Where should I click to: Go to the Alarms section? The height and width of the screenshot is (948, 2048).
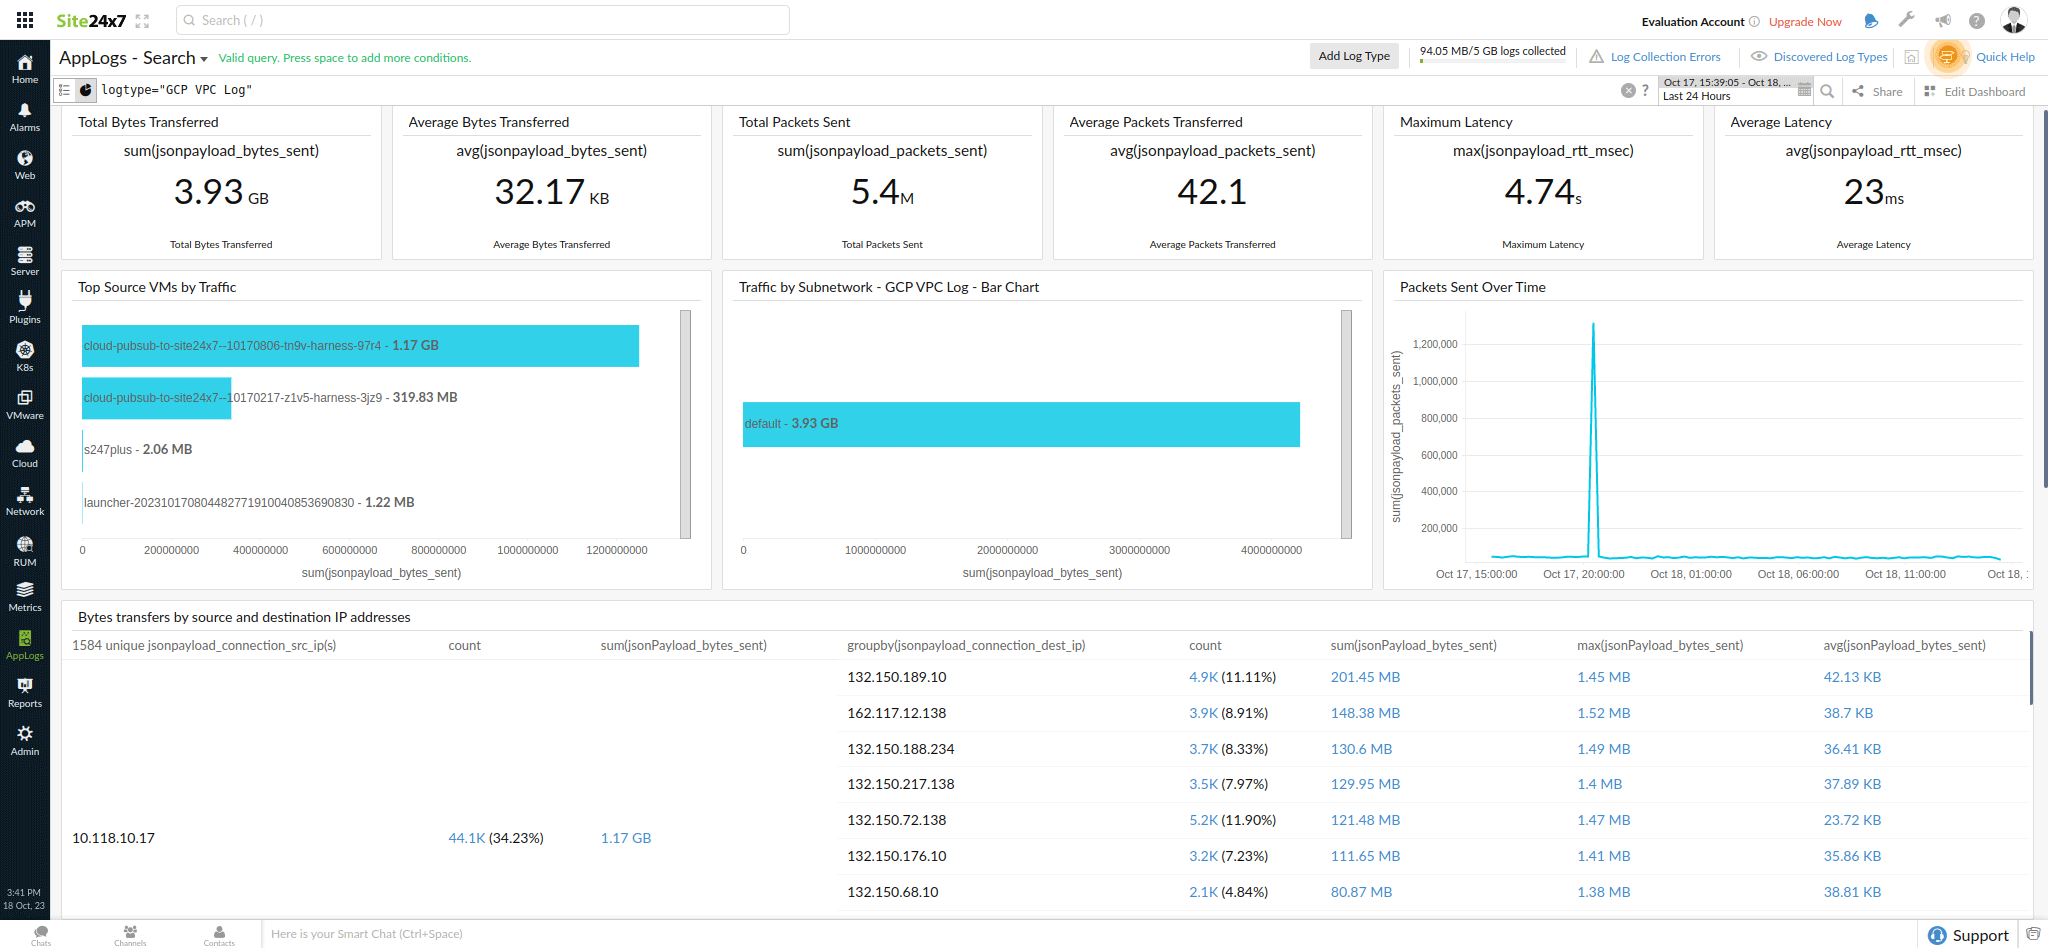click(x=25, y=116)
